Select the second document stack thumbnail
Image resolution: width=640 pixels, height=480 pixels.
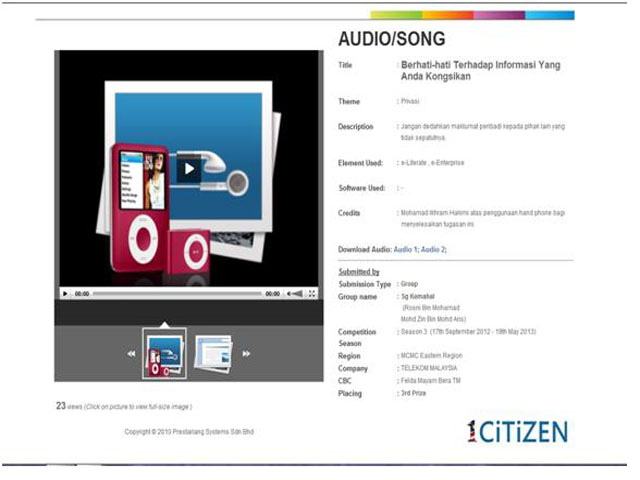pos(213,352)
